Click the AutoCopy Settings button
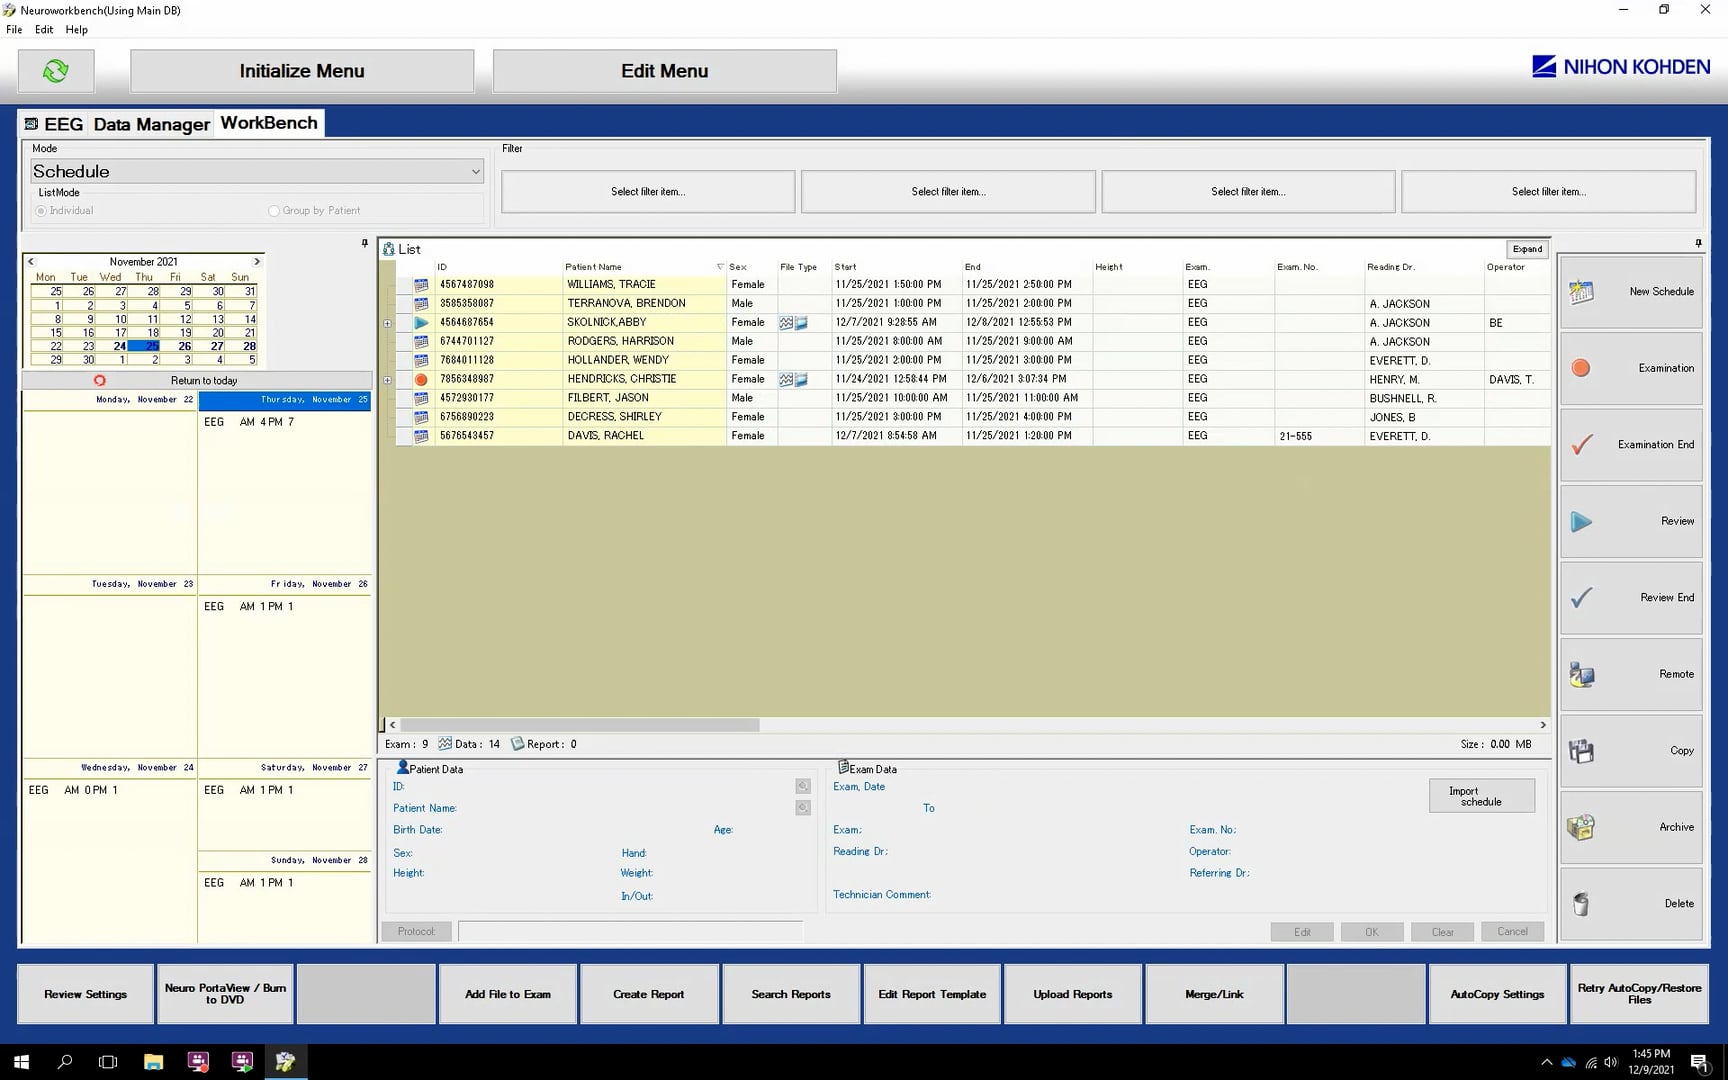The image size is (1728, 1080). [1497, 994]
